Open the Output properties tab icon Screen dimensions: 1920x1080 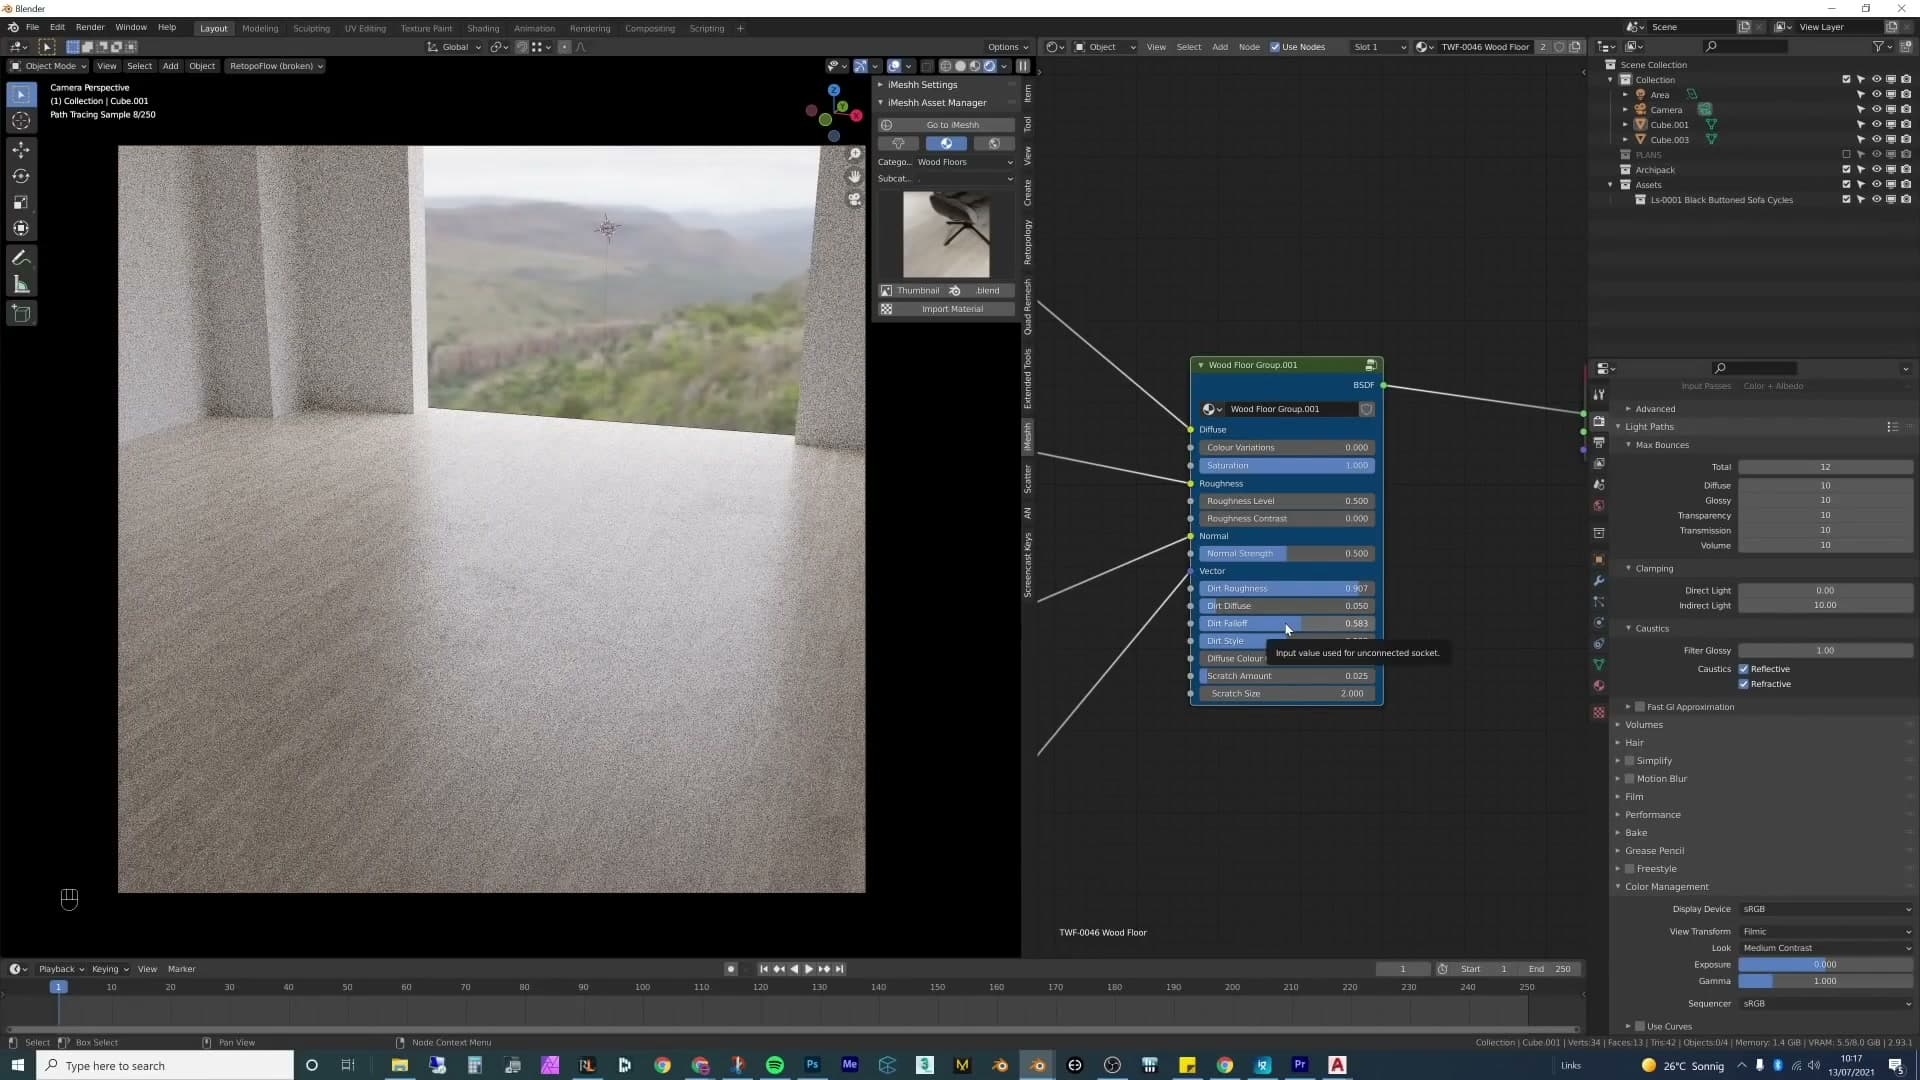point(1599,442)
